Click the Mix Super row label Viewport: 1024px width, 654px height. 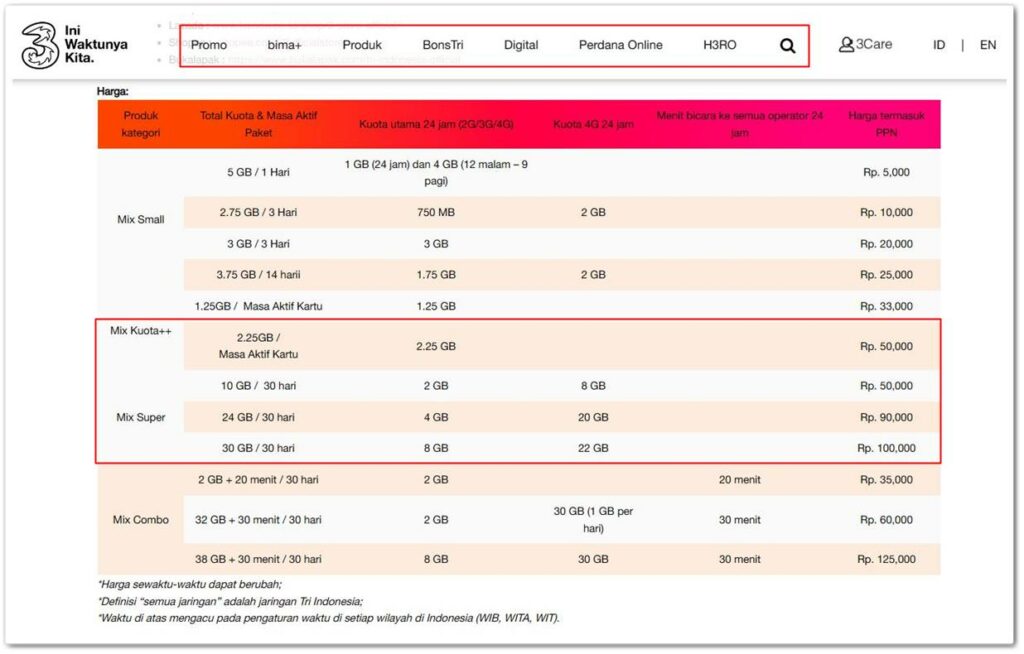(x=140, y=417)
